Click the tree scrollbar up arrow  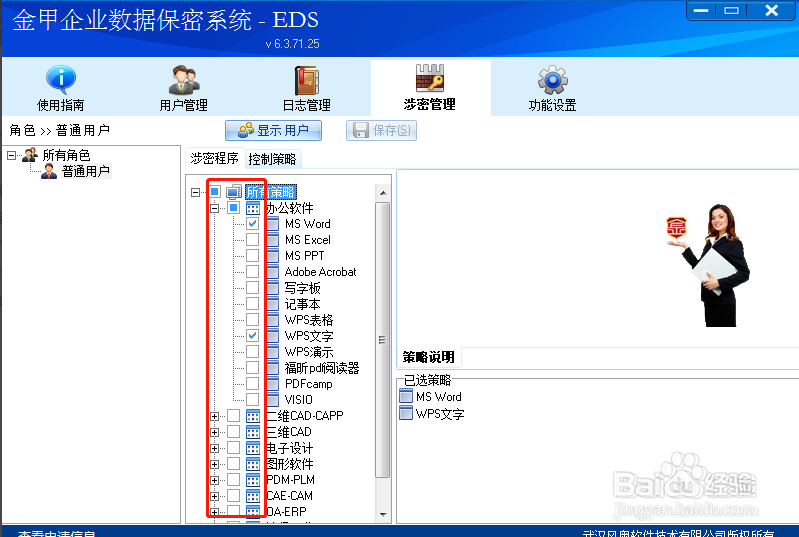click(x=383, y=193)
